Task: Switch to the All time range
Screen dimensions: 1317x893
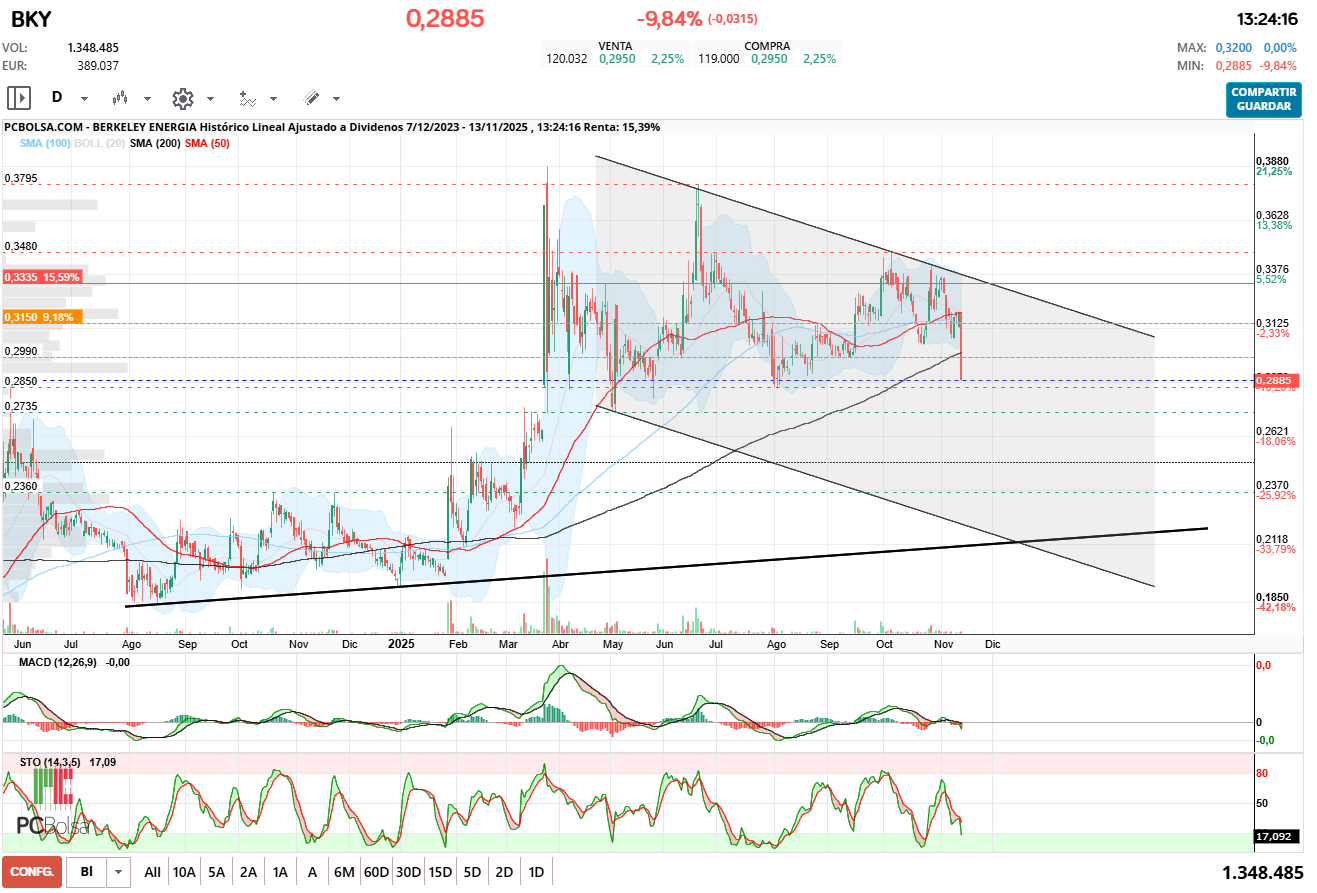Action: (x=153, y=872)
